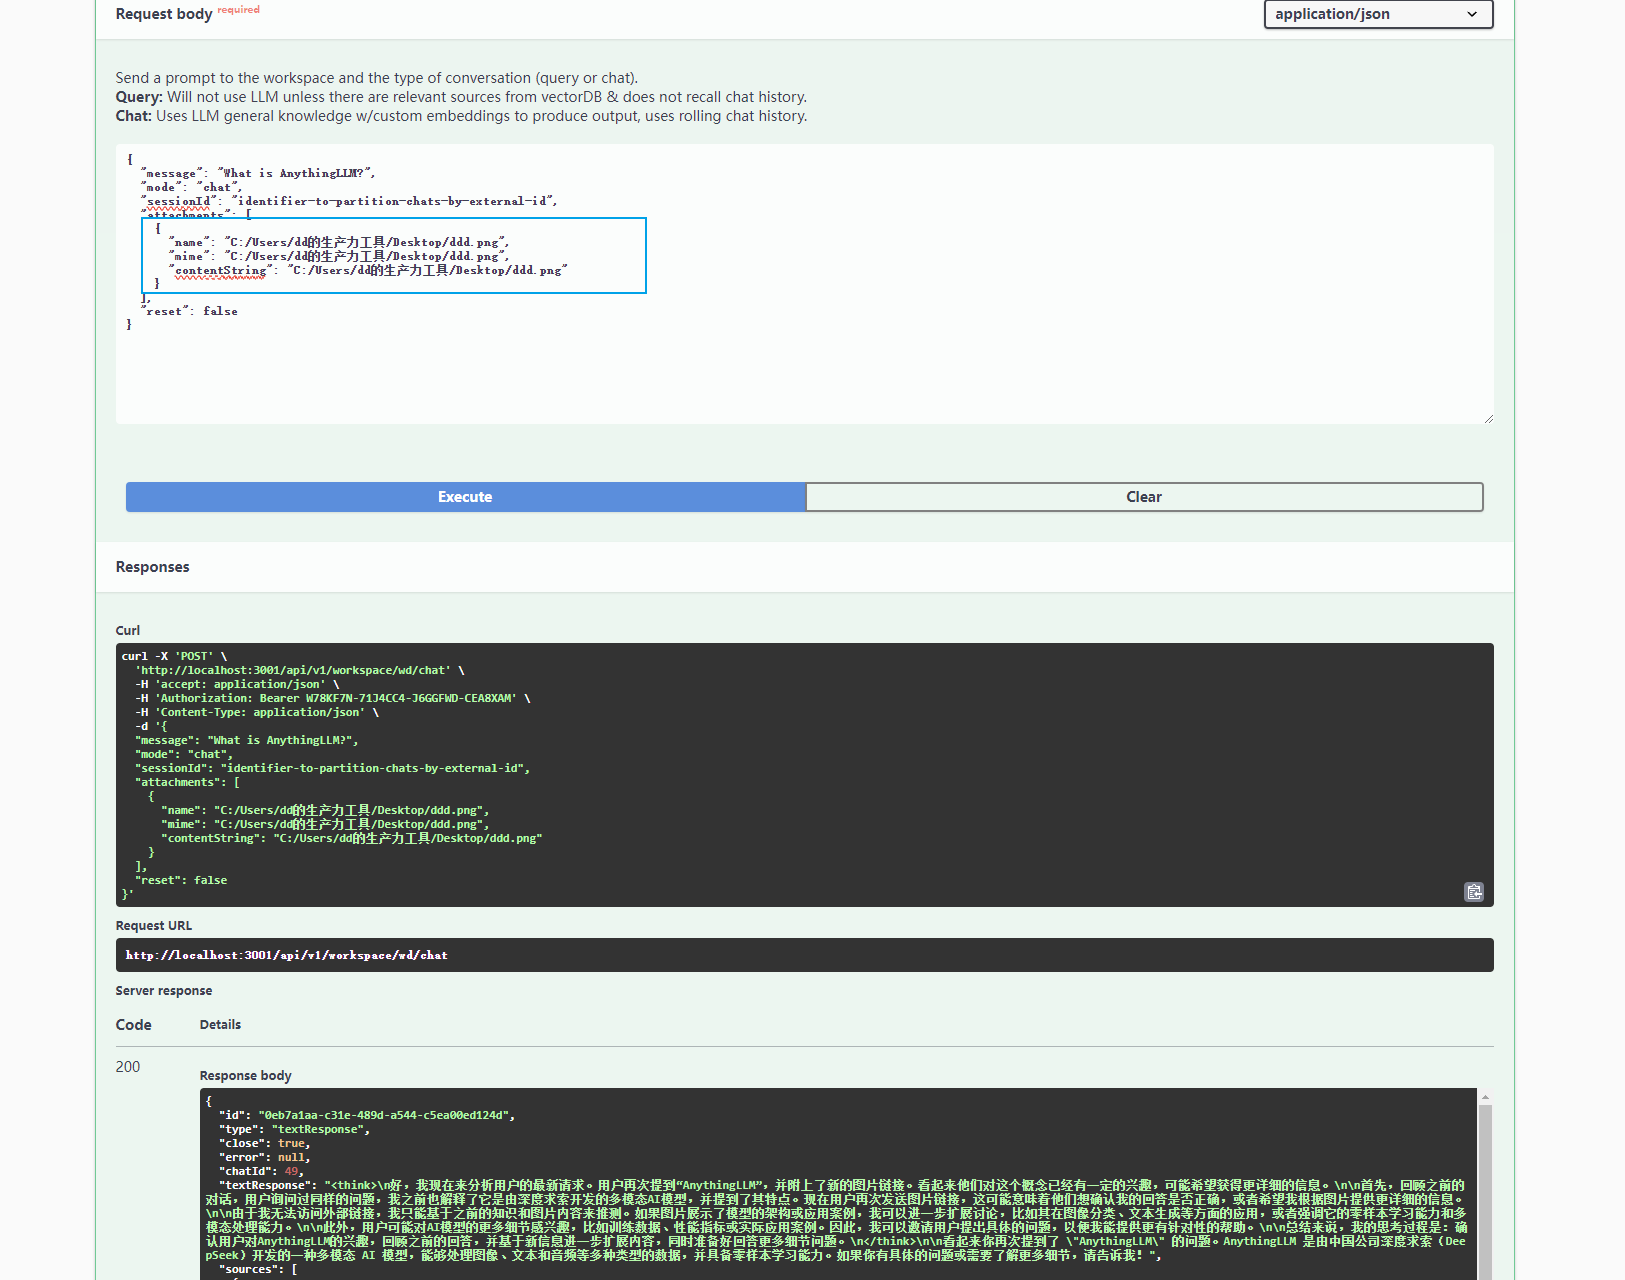Select the sessionId line in the request body
The height and width of the screenshot is (1280, 1625).
click(346, 200)
